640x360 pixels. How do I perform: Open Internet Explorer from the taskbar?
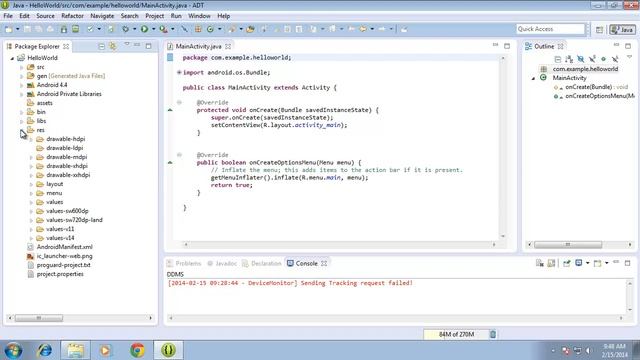tap(44, 350)
